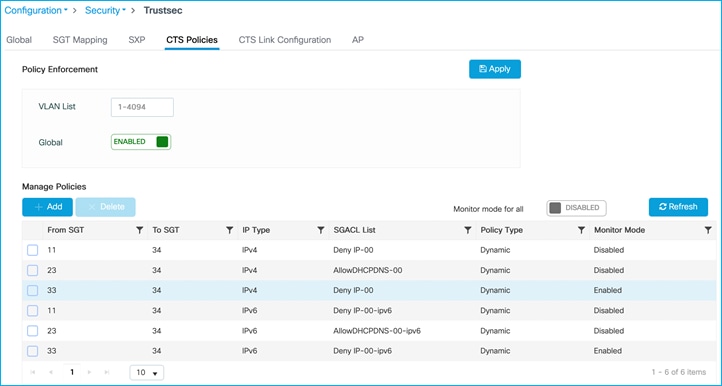This screenshot has width=722, height=386.
Task: Sort by the Policy Type column header
Action: pos(501,230)
